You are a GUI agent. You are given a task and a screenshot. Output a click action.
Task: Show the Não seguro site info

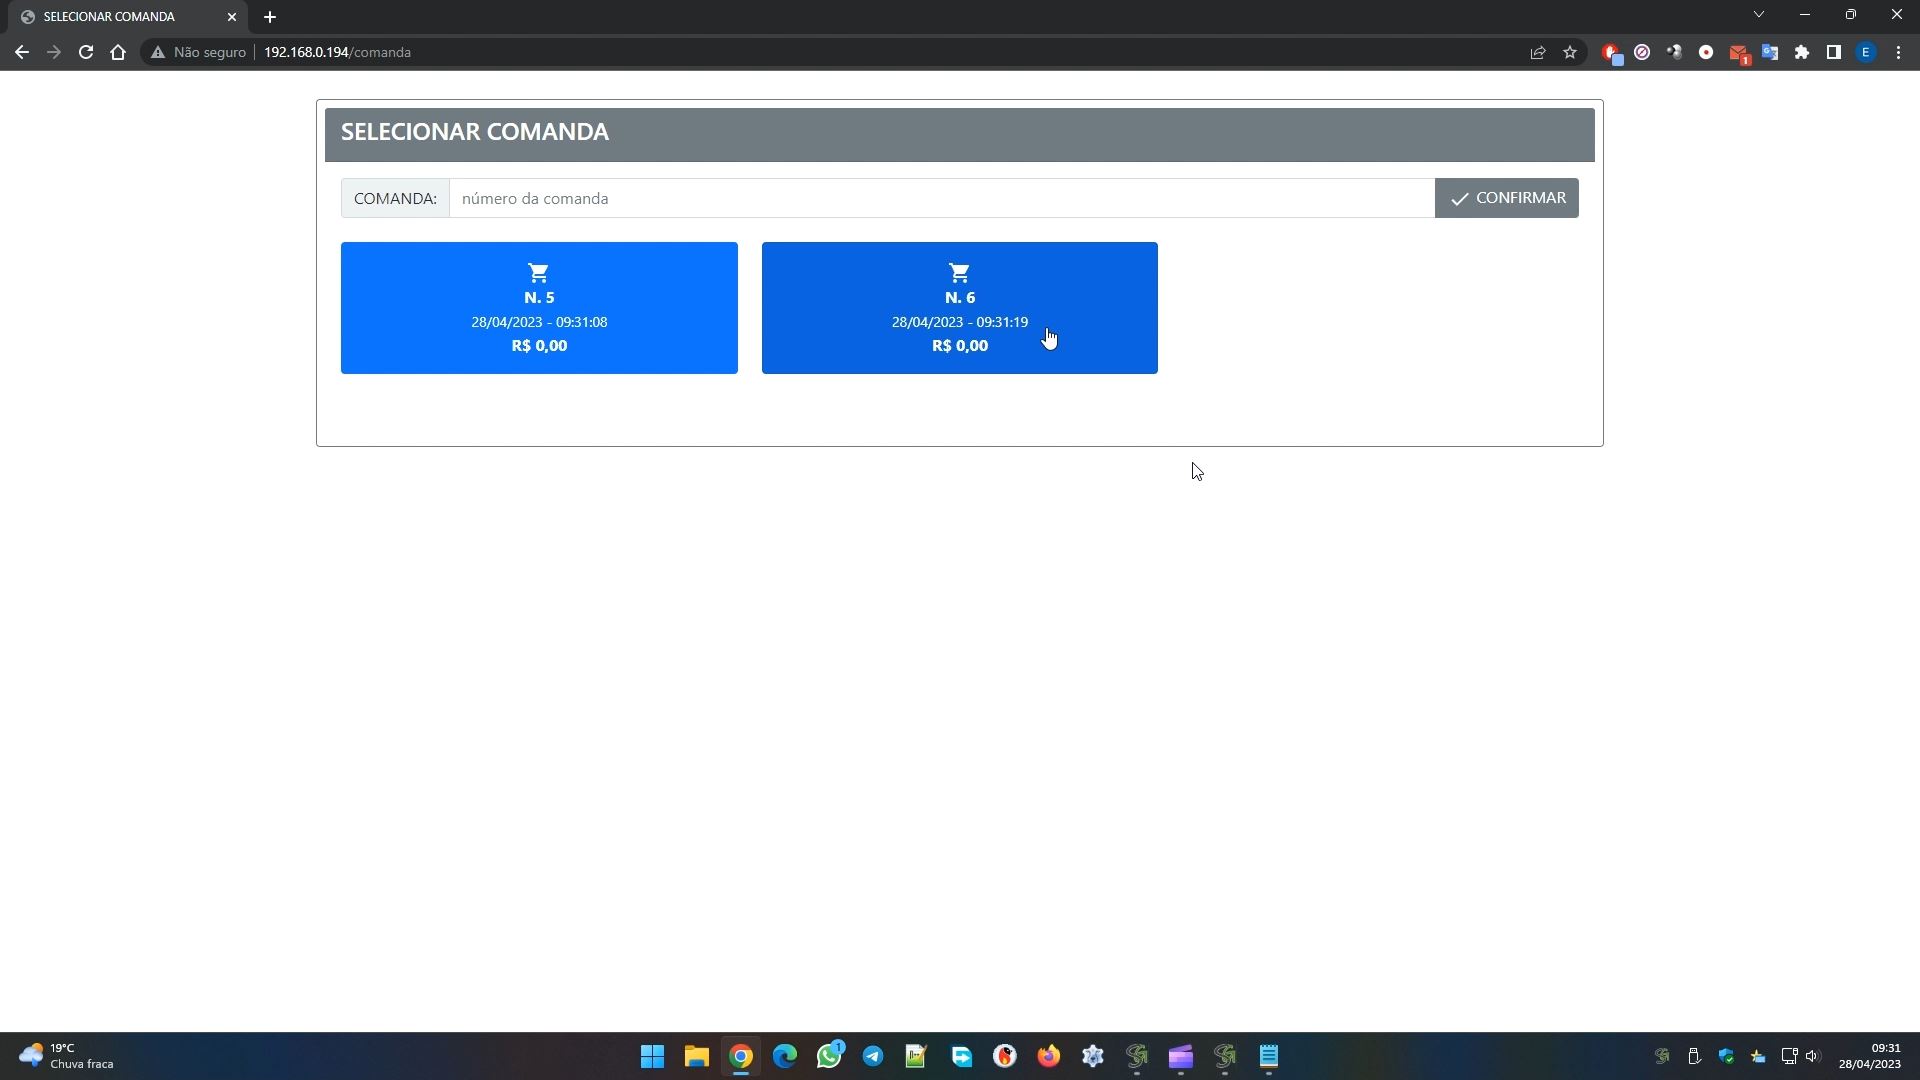(198, 52)
